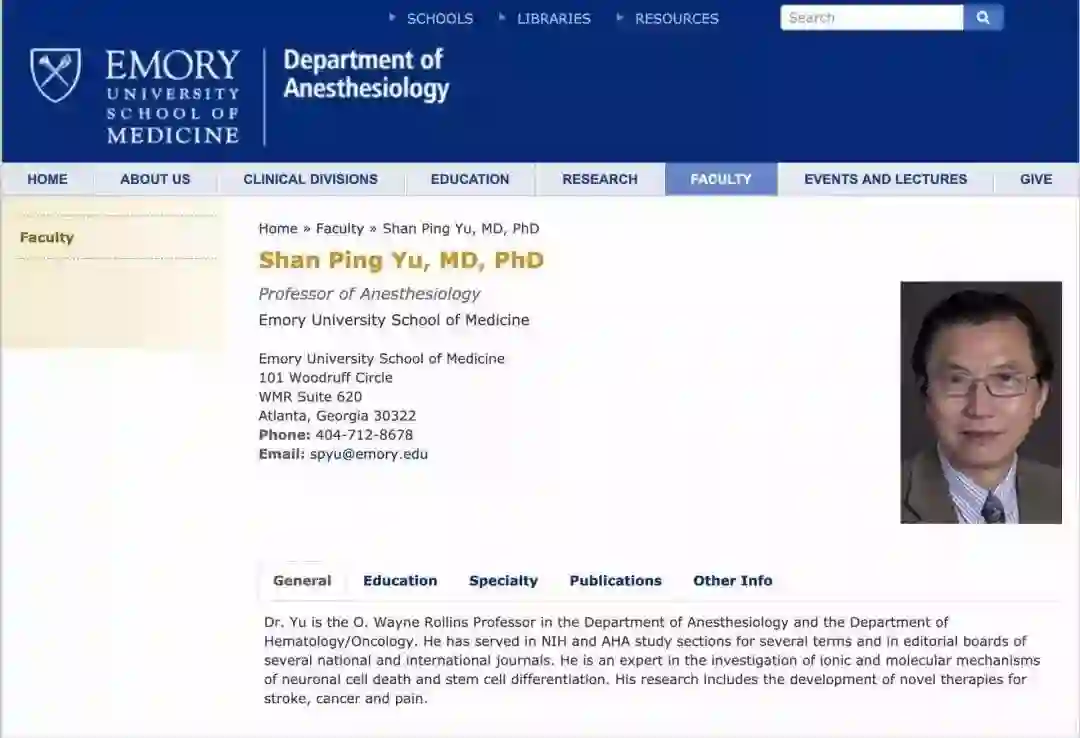Open Clinical Divisions menu item
Image resolution: width=1080 pixels, height=738 pixels.
(x=311, y=179)
